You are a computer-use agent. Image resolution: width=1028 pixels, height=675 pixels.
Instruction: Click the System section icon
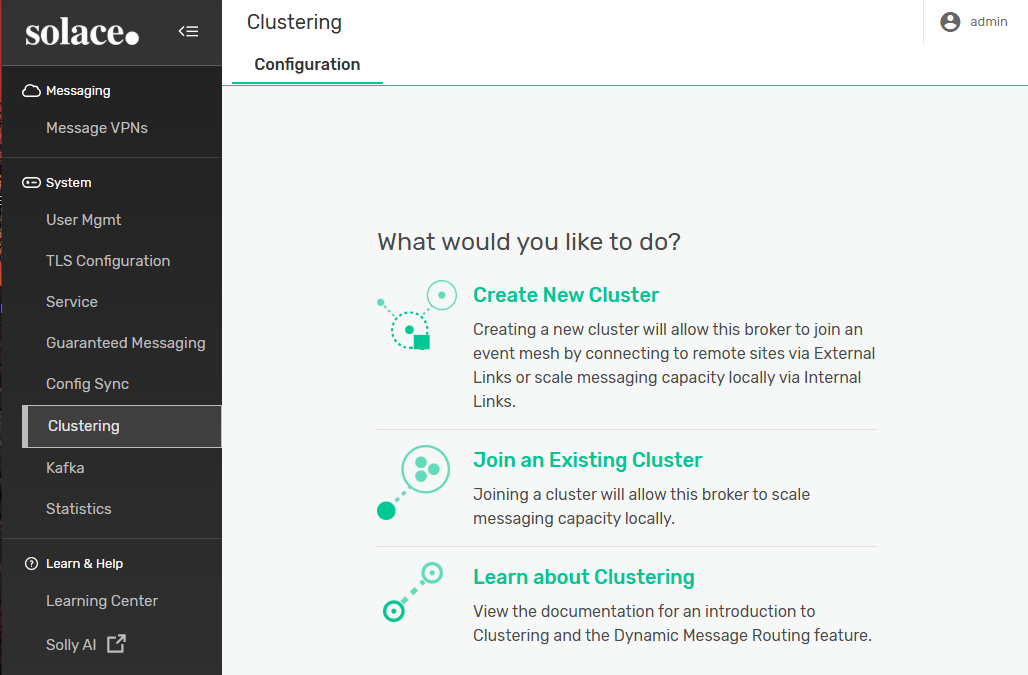coord(31,183)
